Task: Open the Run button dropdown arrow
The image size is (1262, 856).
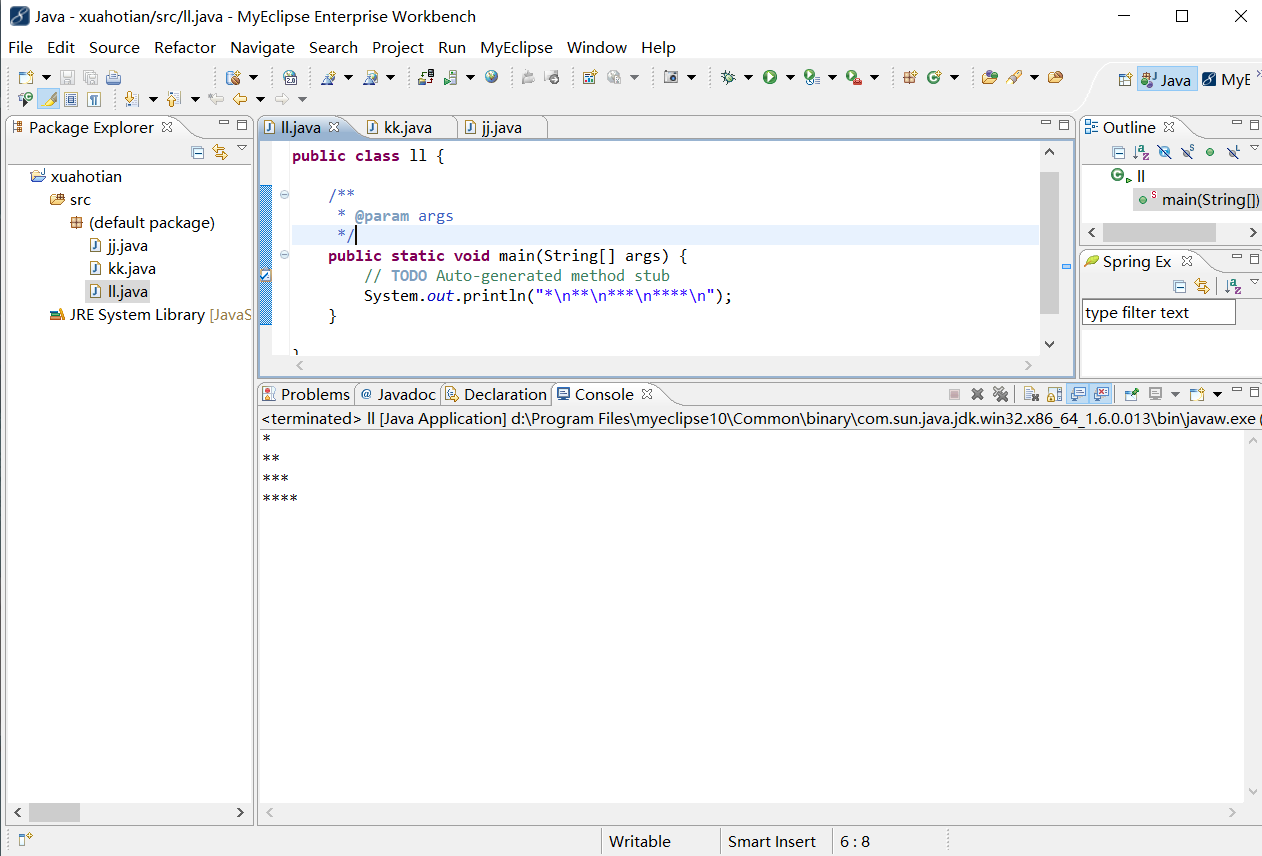Action: (x=789, y=77)
